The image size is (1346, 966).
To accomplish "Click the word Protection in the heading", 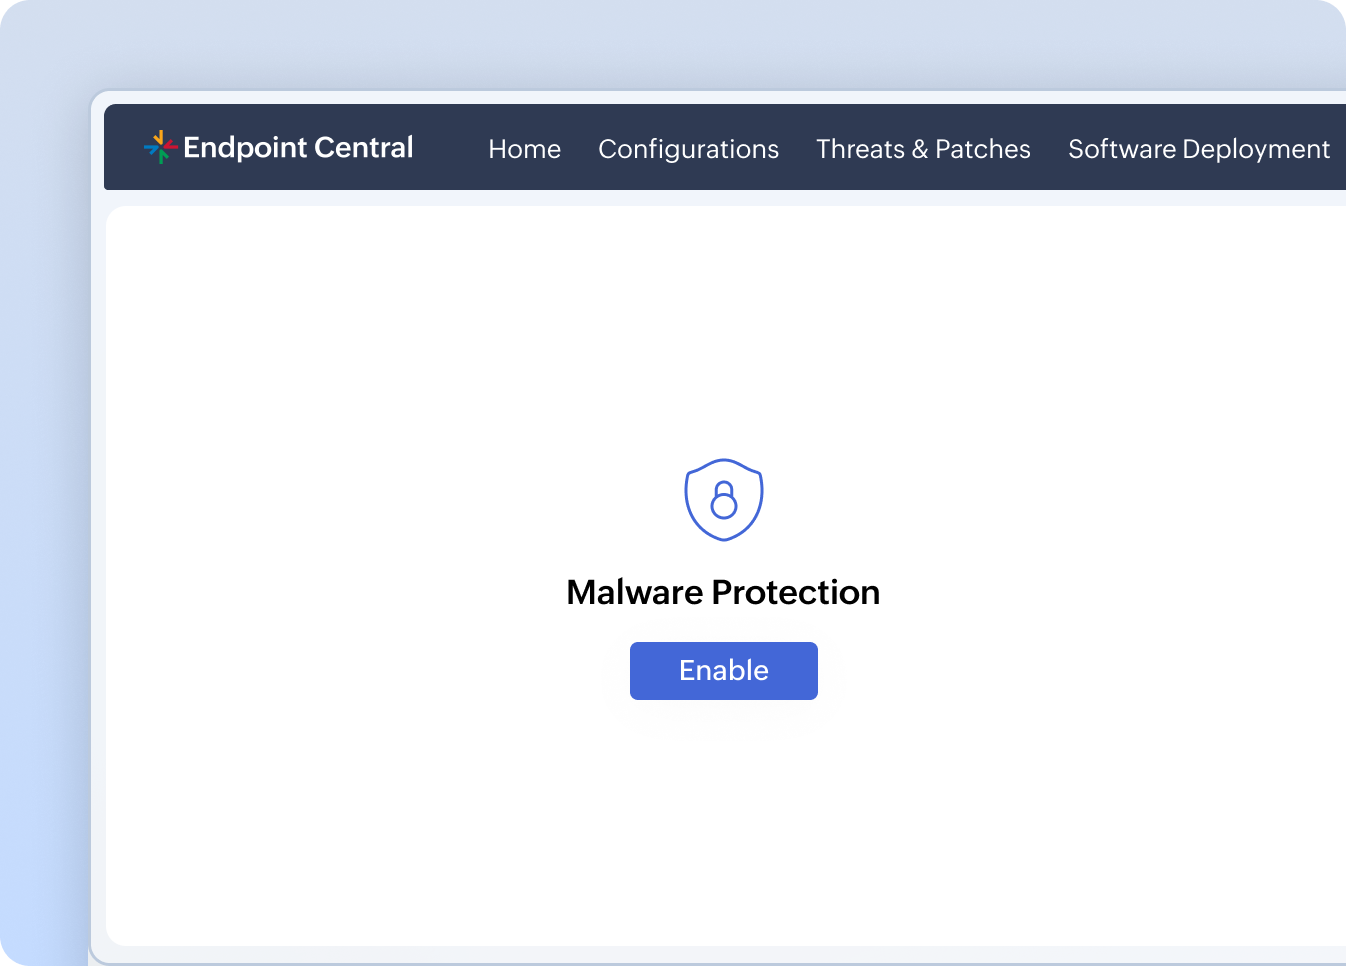I will coord(795,592).
